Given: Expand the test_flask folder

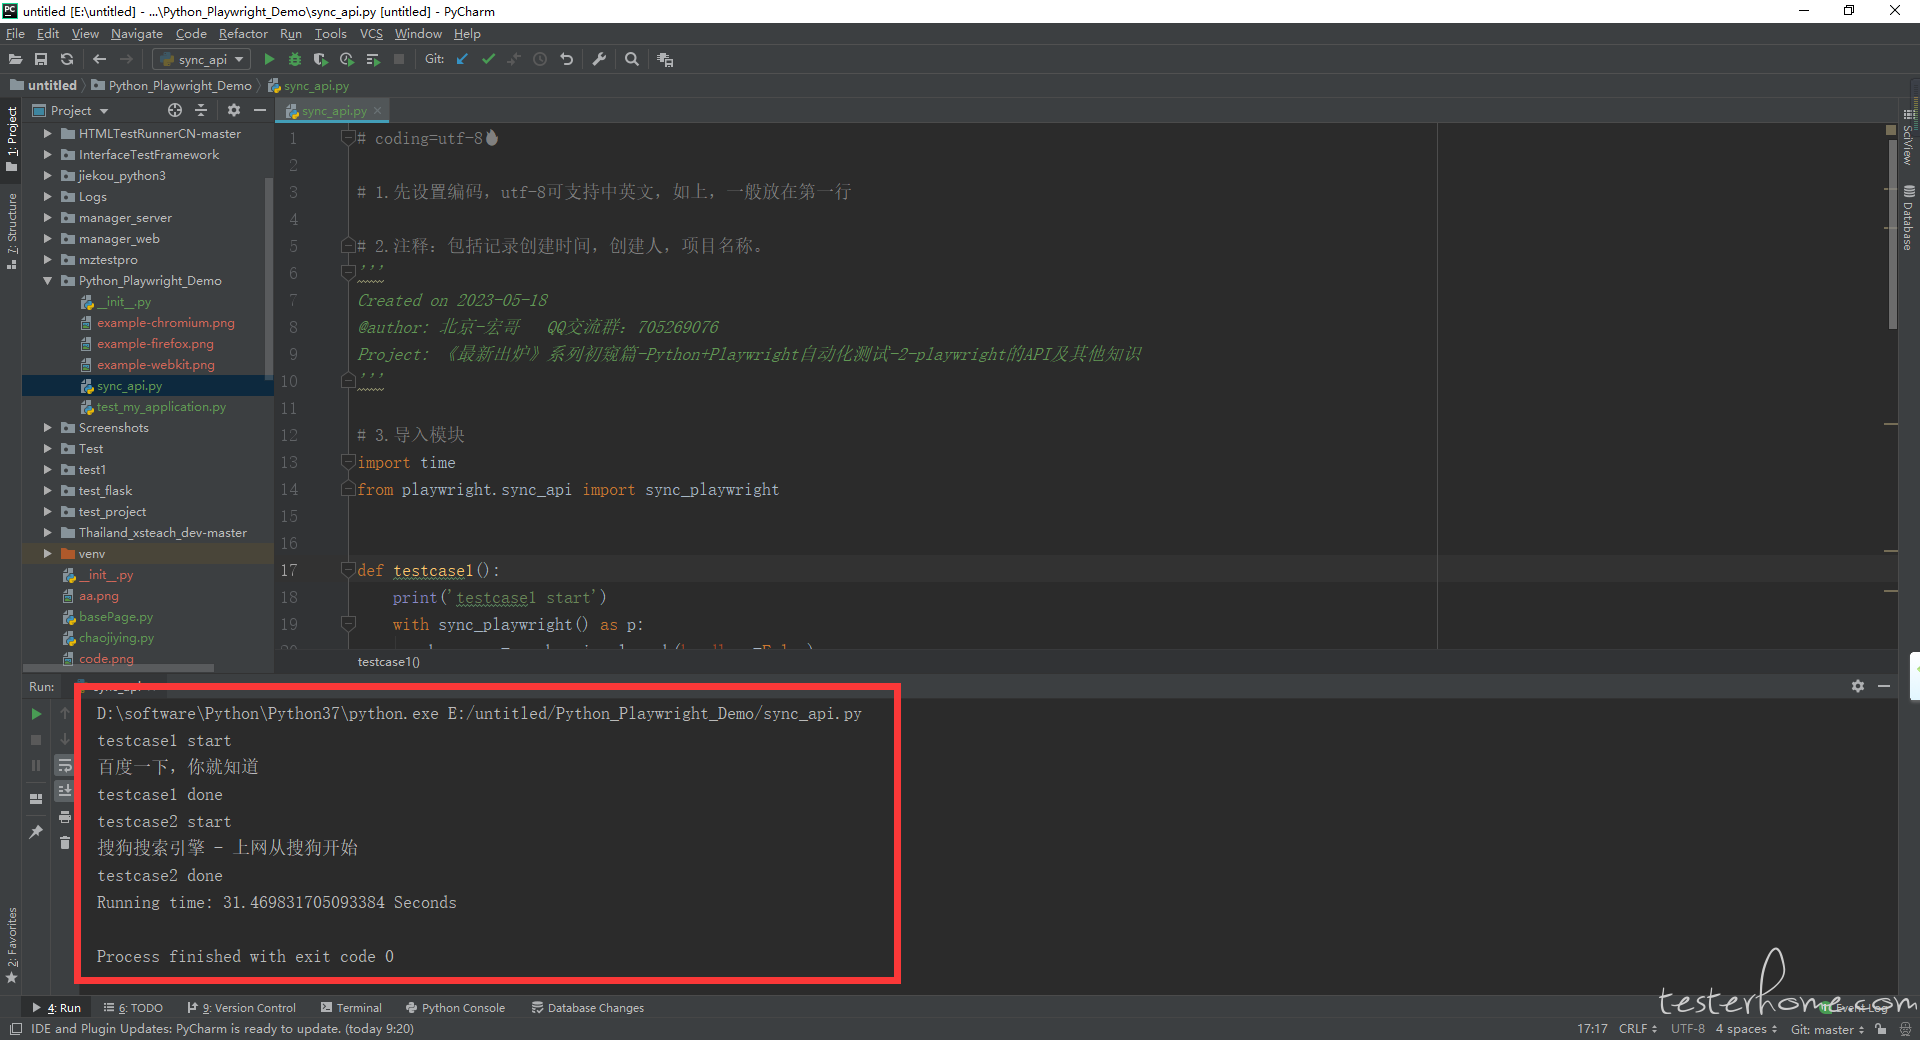Looking at the screenshot, I should click(47, 490).
